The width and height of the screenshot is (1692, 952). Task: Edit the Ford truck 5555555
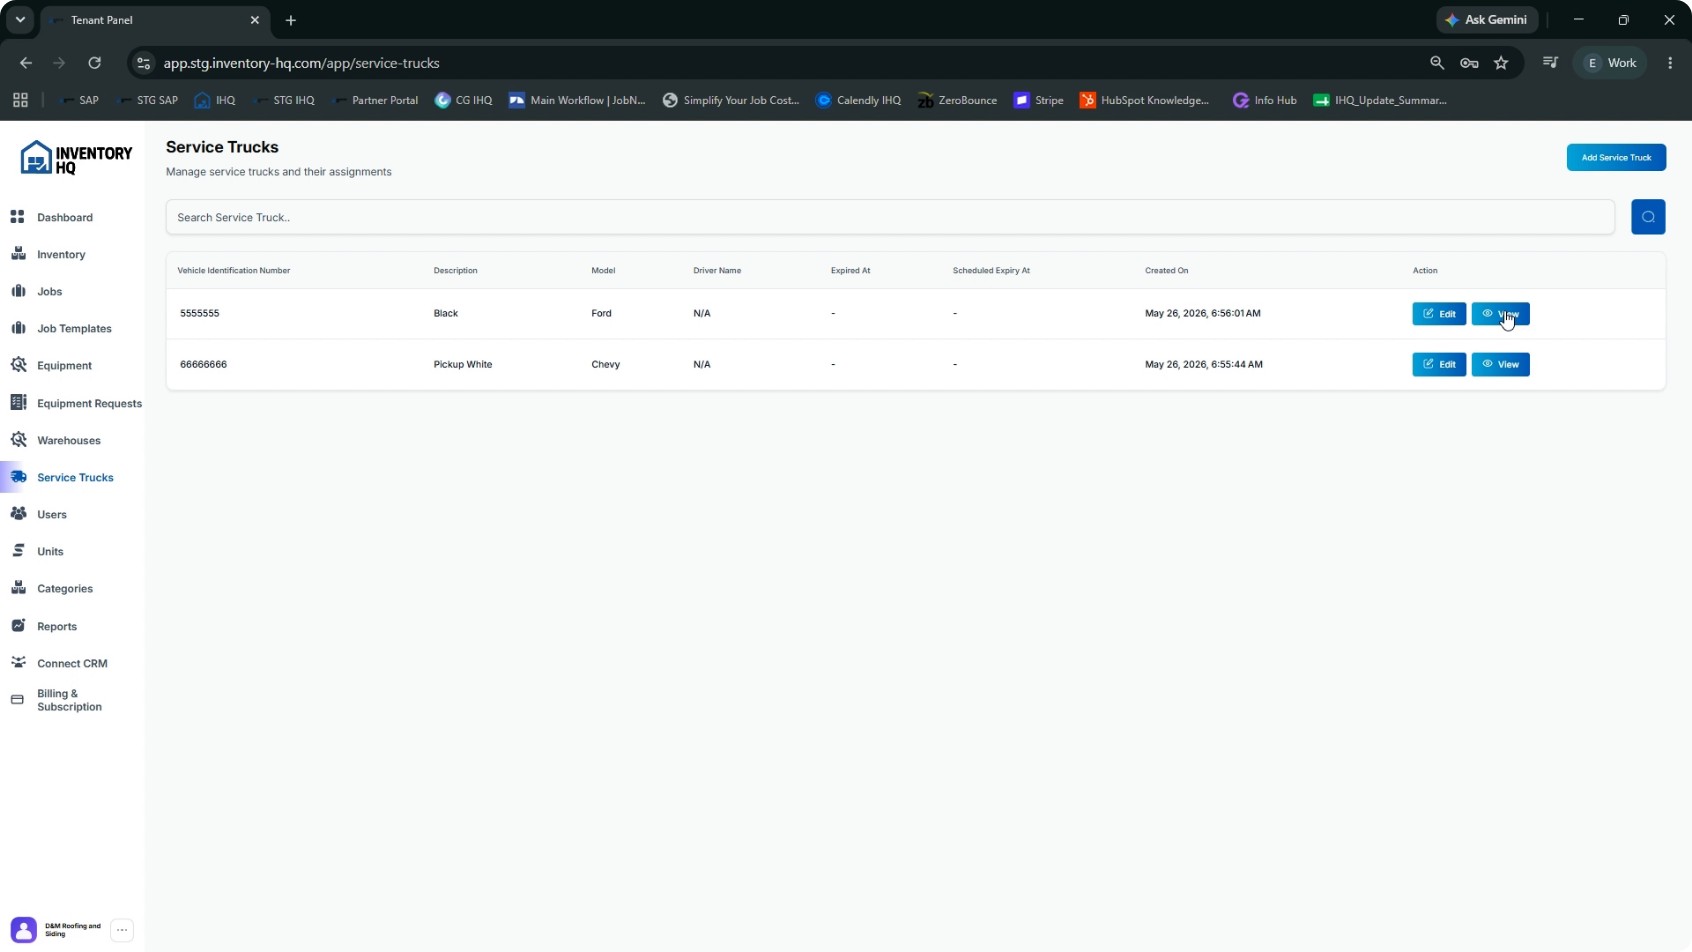coord(1439,314)
